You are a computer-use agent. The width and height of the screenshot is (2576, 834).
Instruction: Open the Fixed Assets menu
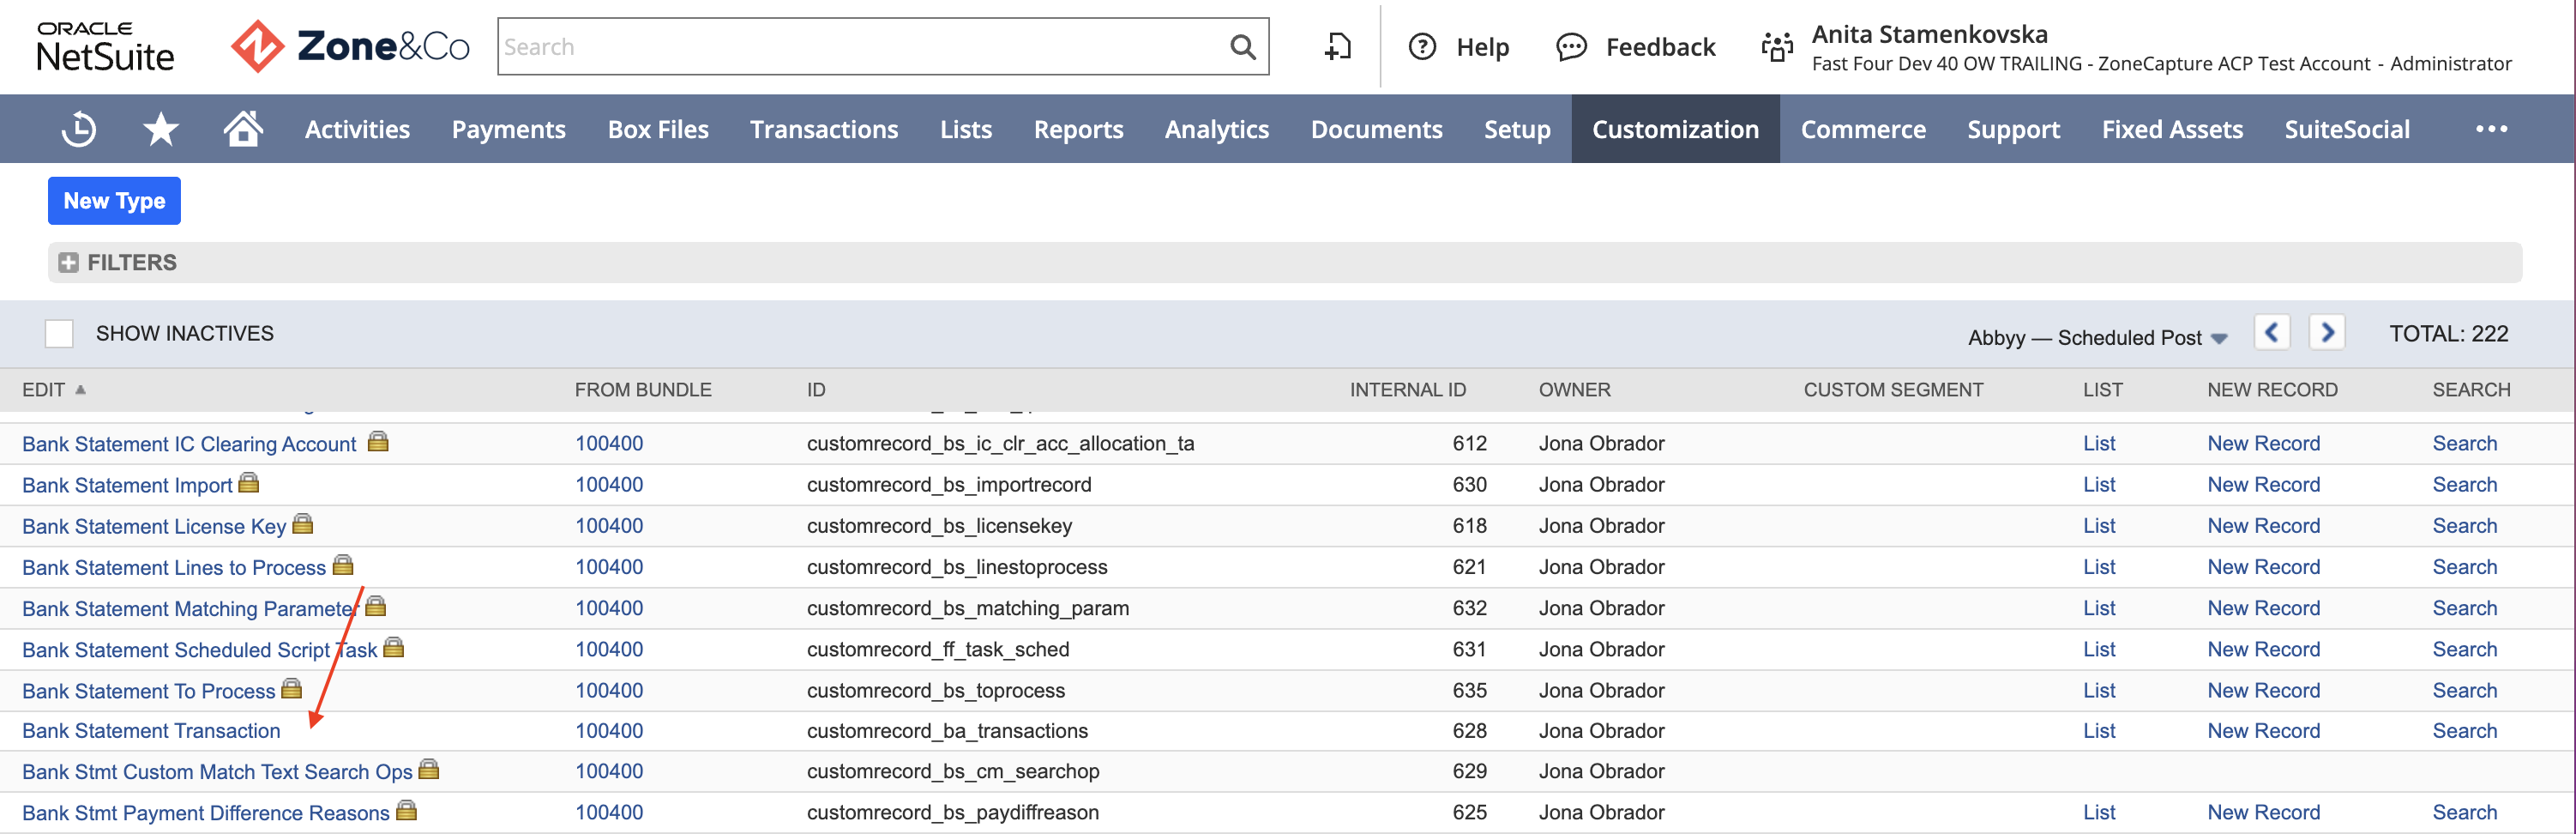pyautogui.click(x=2172, y=129)
